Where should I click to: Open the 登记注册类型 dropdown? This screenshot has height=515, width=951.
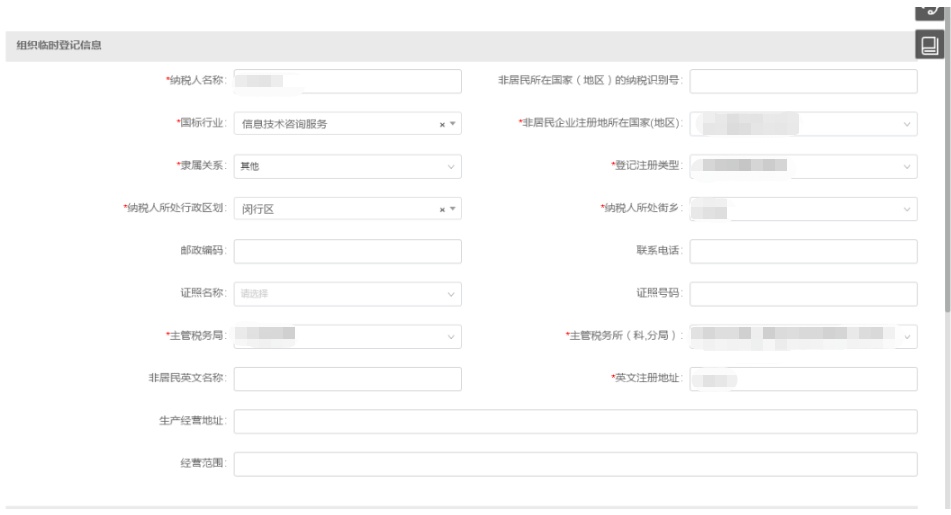[907, 167]
